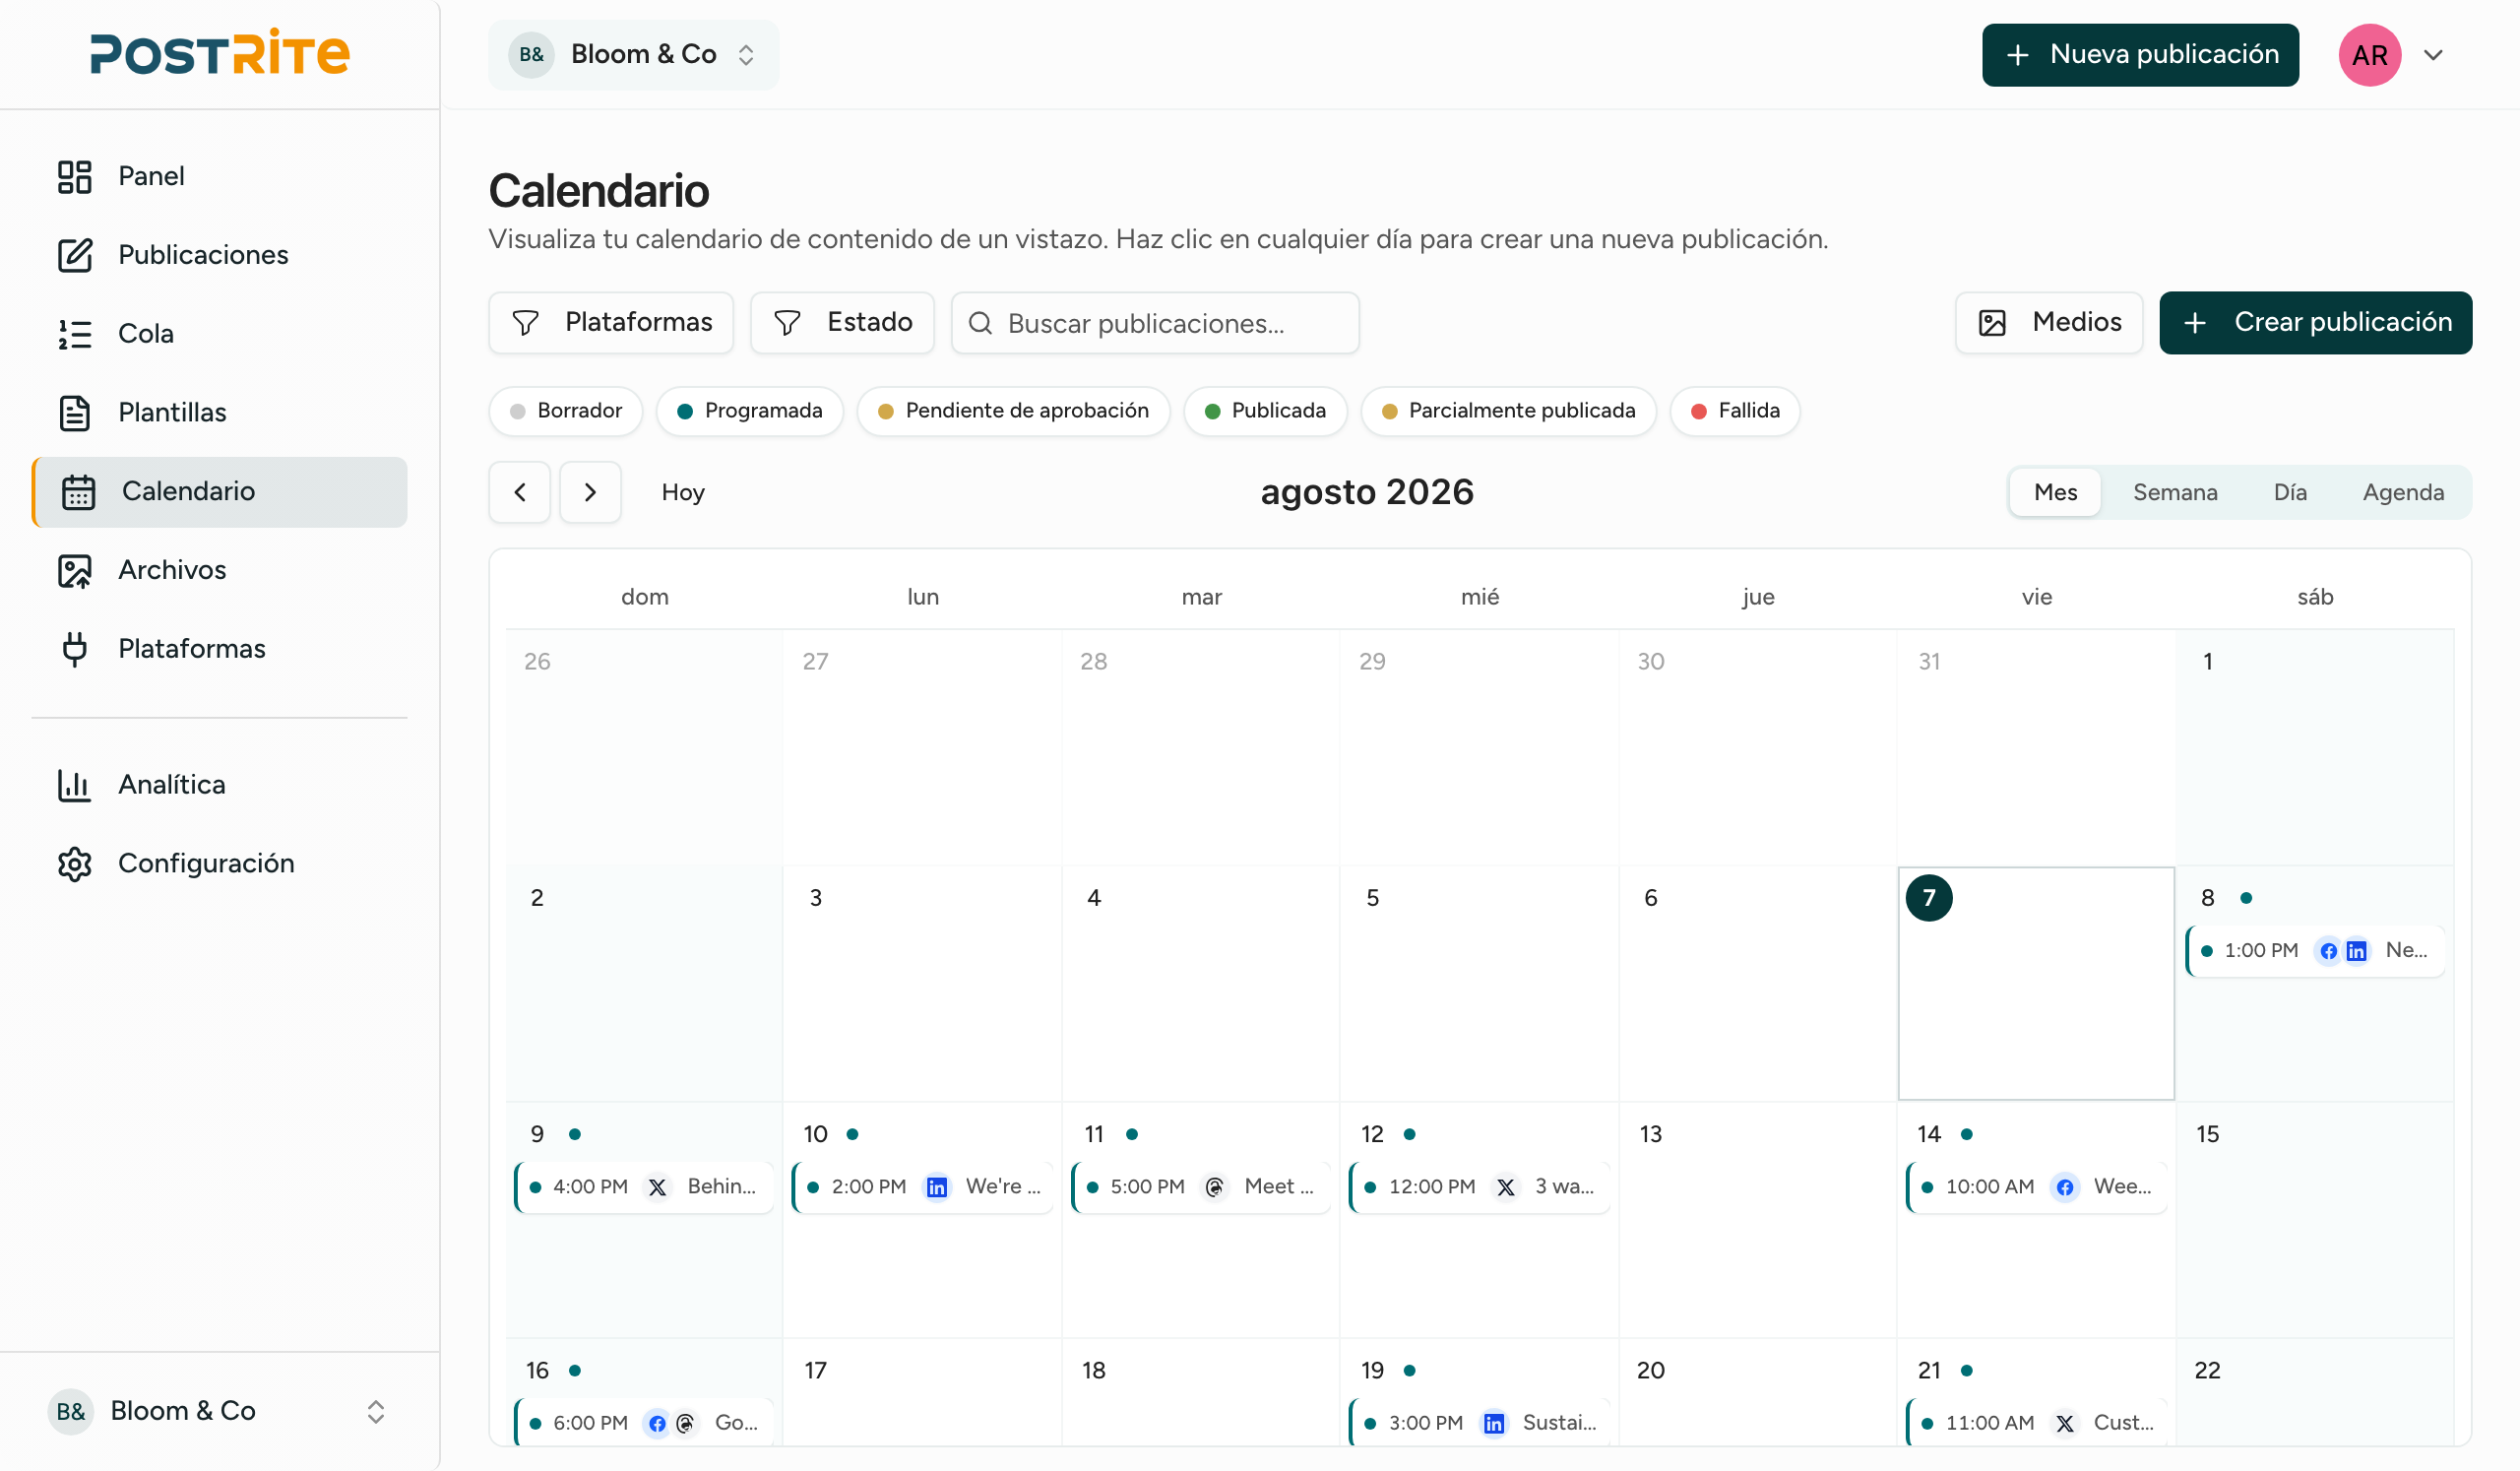Image resolution: width=2520 pixels, height=1471 pixels.
Task: Click the plus icon in Crear publicación
Action: 2195,323
